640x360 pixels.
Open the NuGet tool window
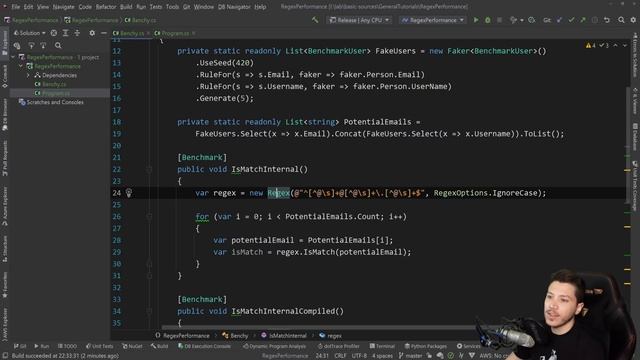133,346
